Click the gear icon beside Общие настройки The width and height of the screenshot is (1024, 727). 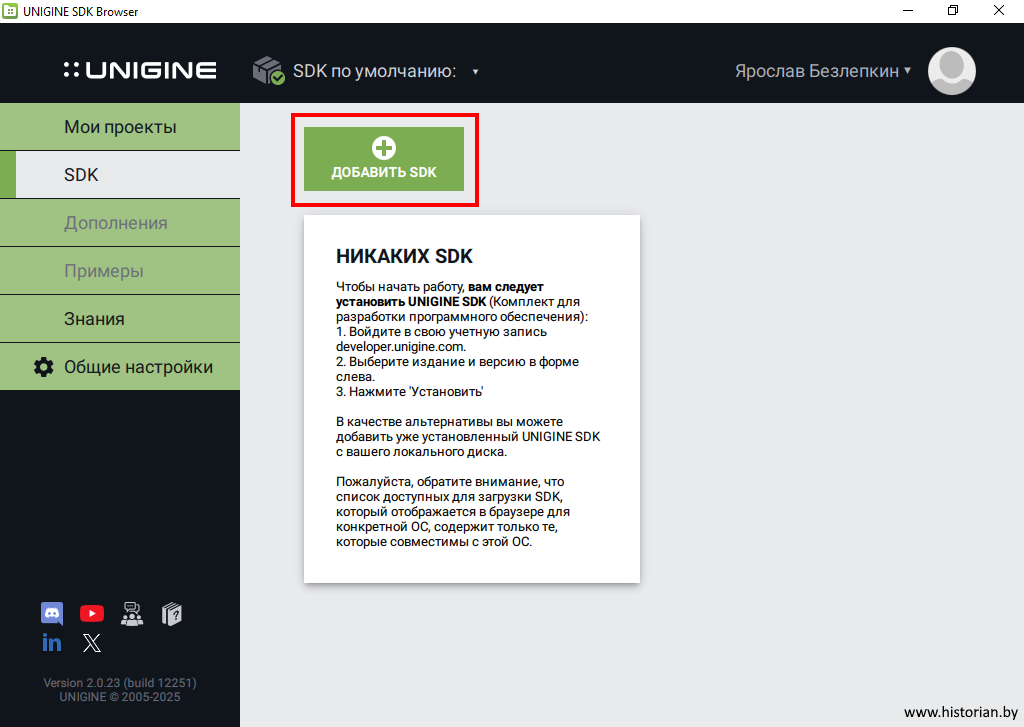click(x=44, y=367)
